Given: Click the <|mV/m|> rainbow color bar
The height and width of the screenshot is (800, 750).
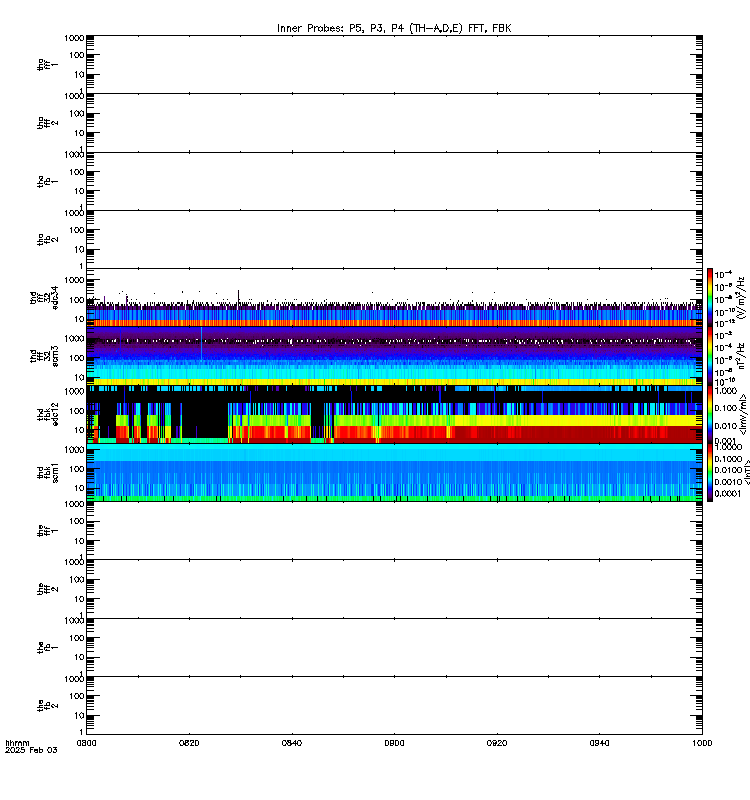Looking at the screenshot, I should click(x=710, y=414).
